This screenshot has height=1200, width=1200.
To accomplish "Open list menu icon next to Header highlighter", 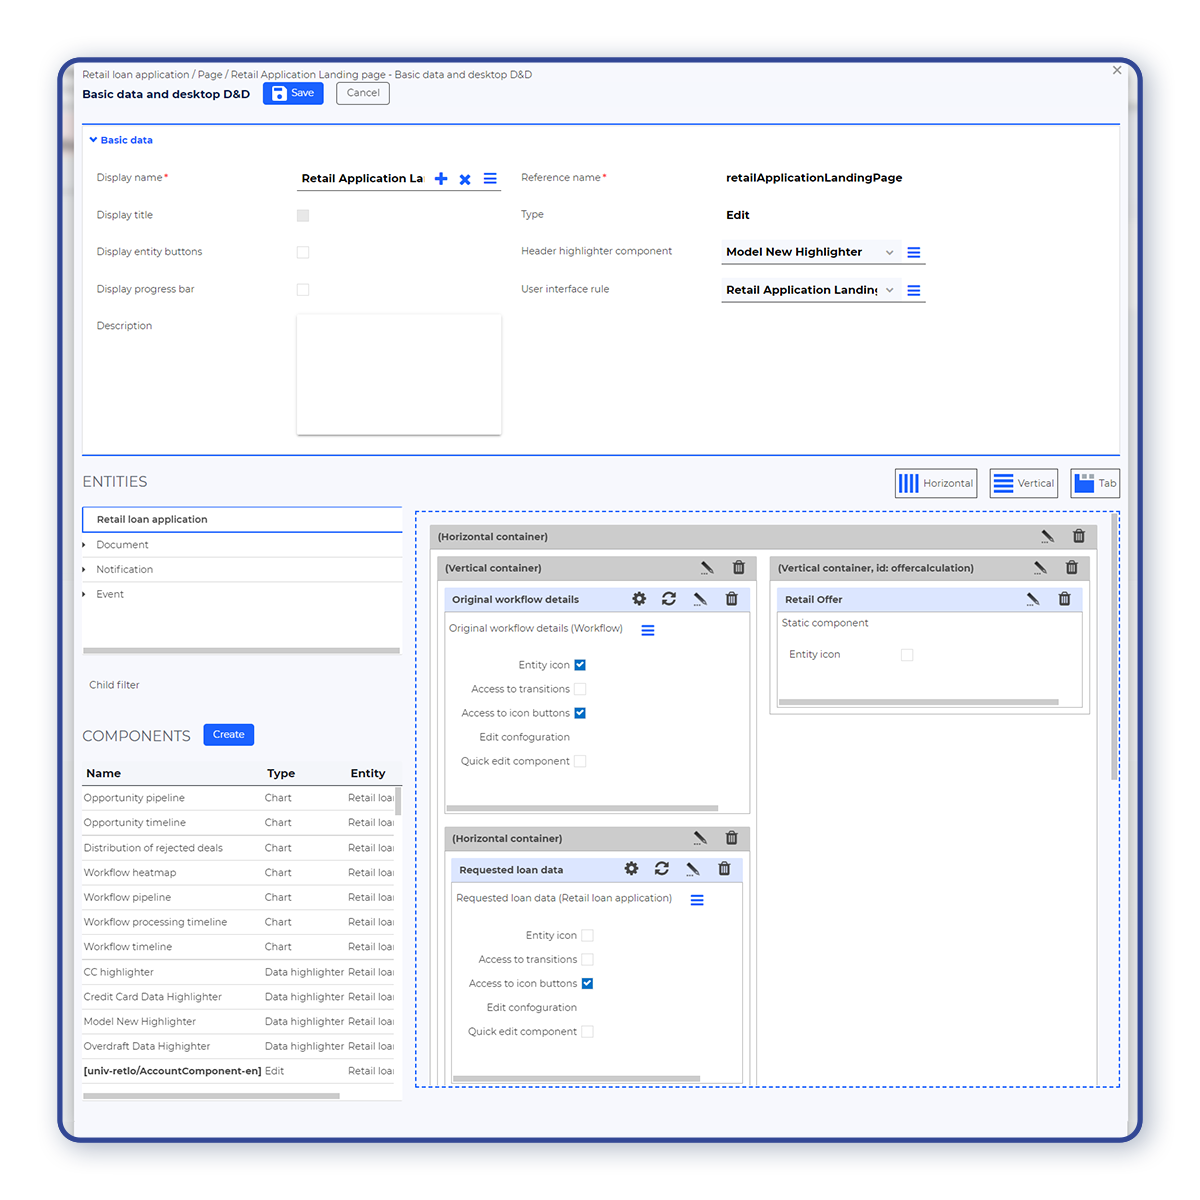I will click(913, 253).
